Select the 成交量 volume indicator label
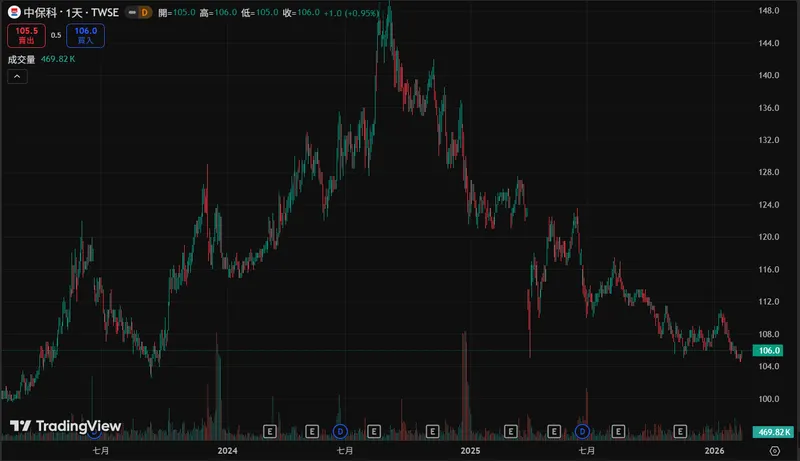 click(x=21, y=59)
